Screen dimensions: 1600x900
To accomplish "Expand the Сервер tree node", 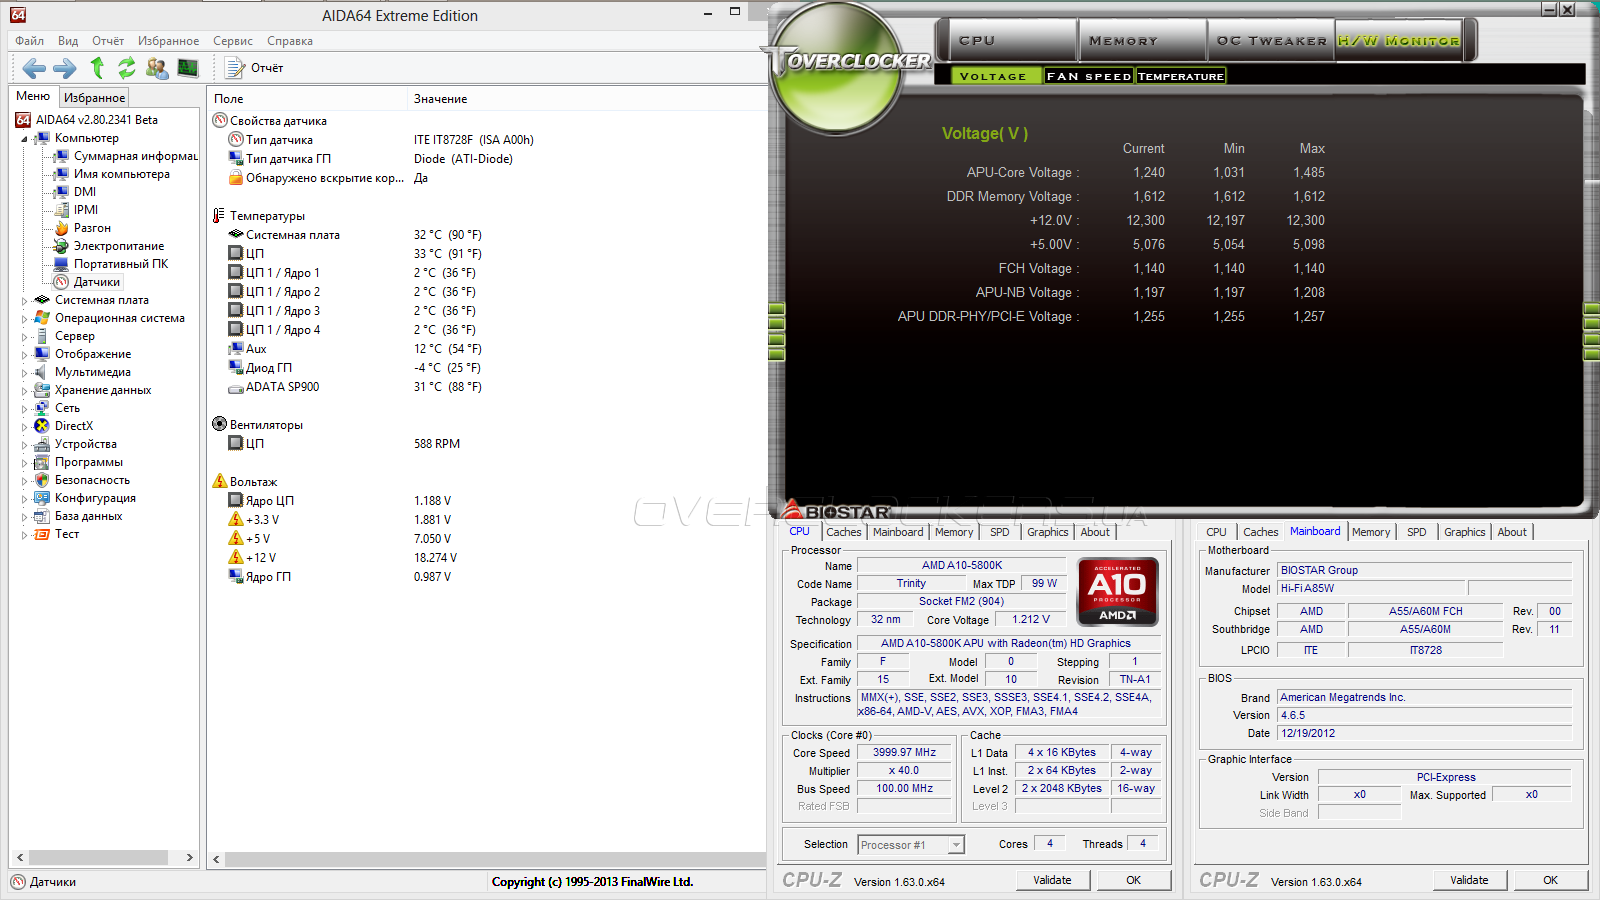I will (25, 336).
